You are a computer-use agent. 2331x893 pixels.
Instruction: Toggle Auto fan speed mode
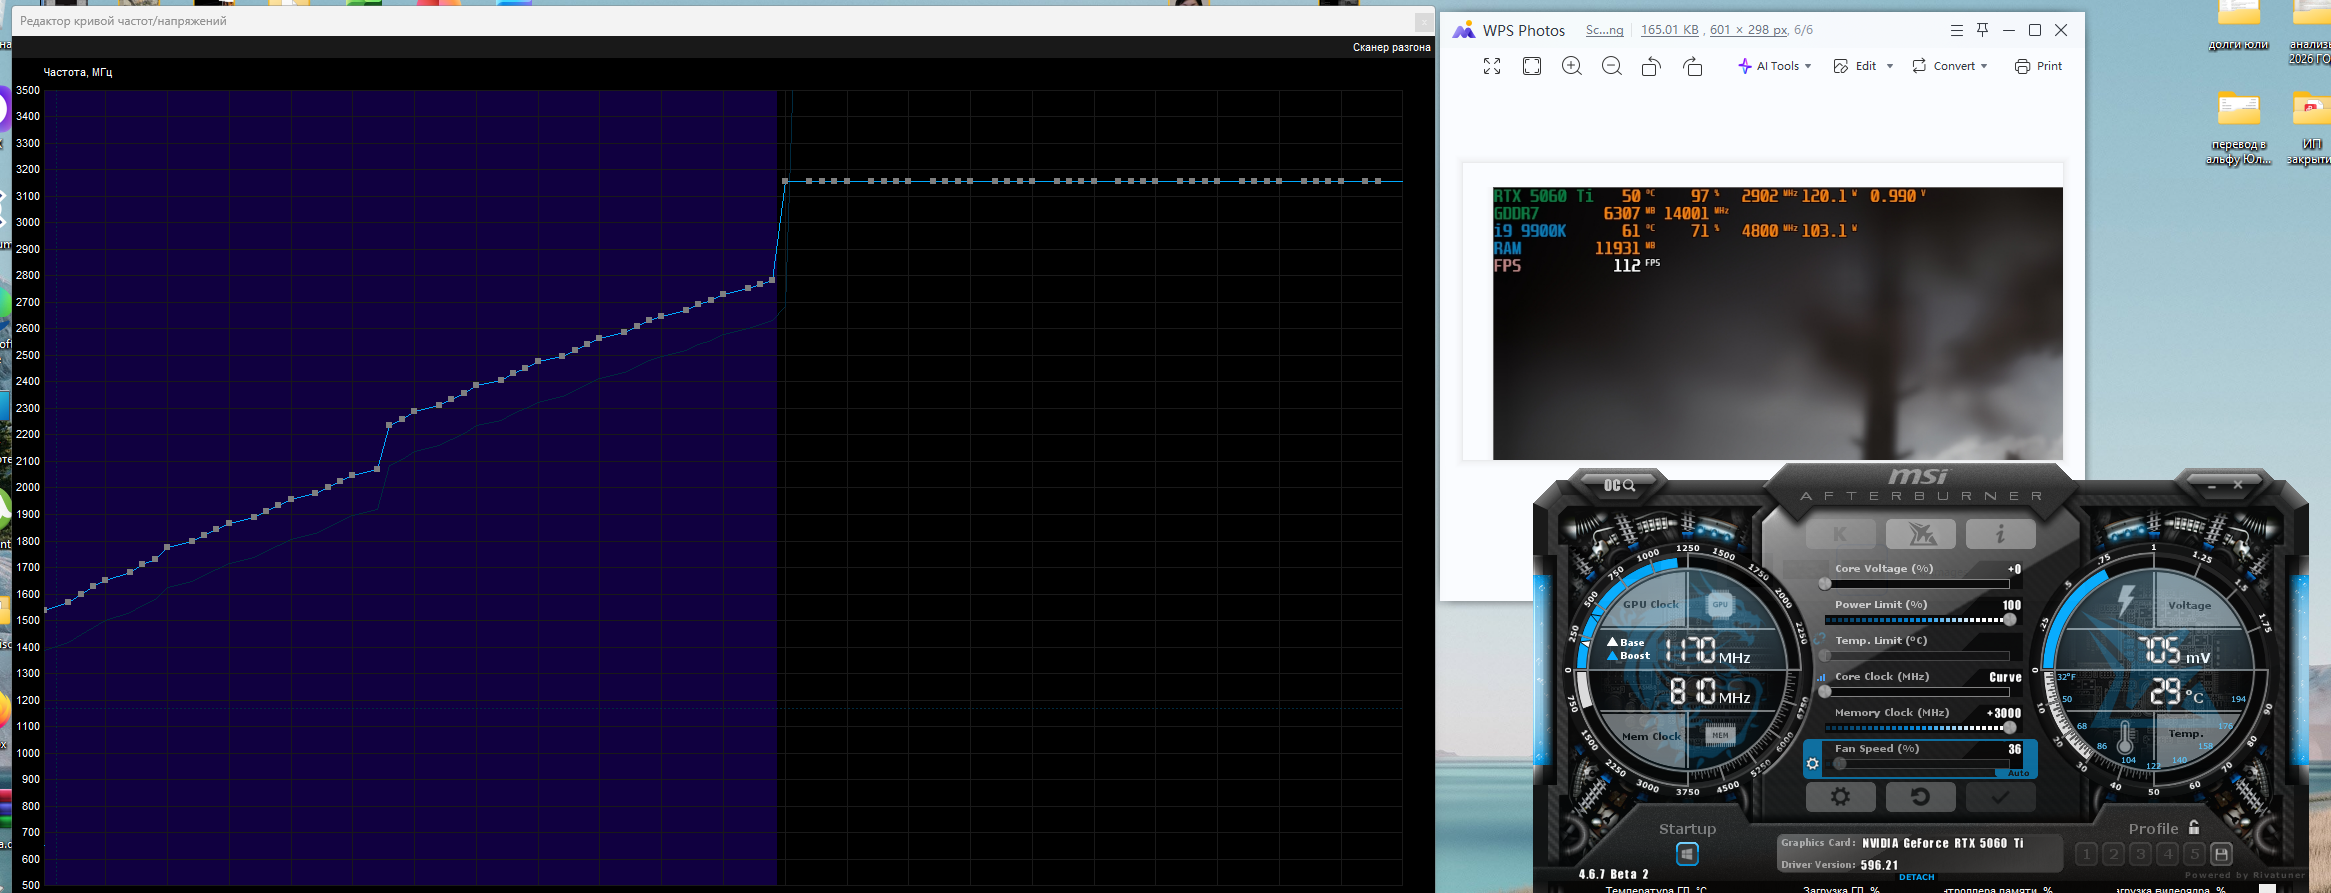(2019, 773)
